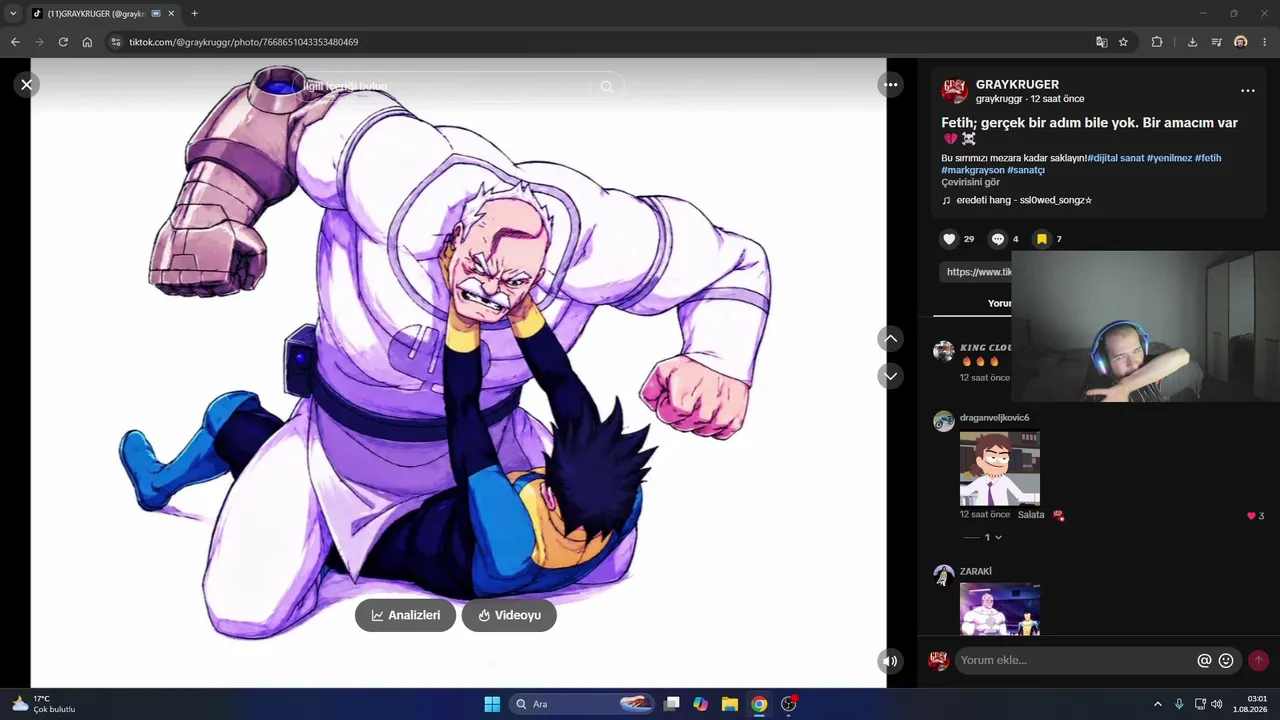The height and width of the screenshot is (720, 1280).
Task: Open KING CLOUD commenter avatar
Action: [x=944, y=351]
